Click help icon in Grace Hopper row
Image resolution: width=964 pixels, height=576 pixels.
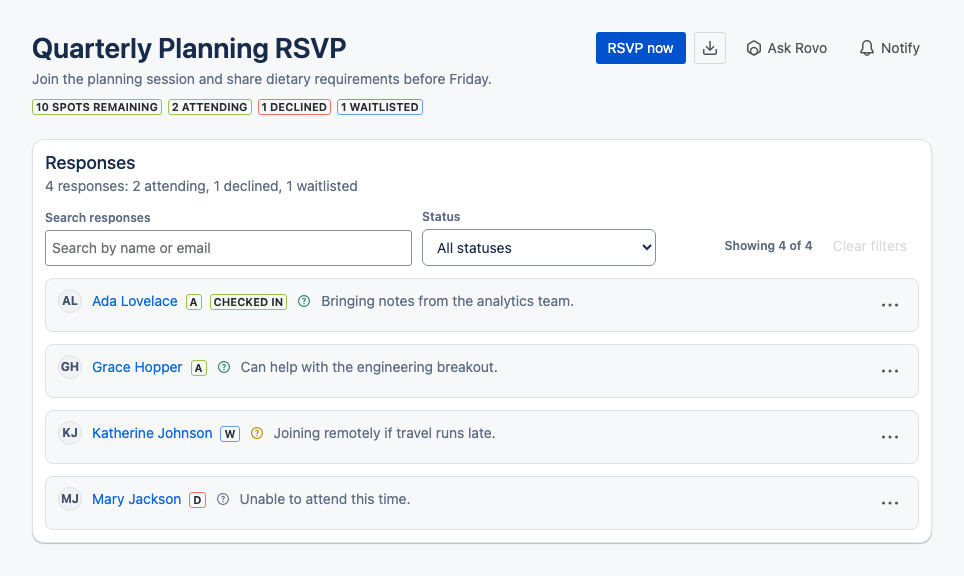click(x=224, y=367)
